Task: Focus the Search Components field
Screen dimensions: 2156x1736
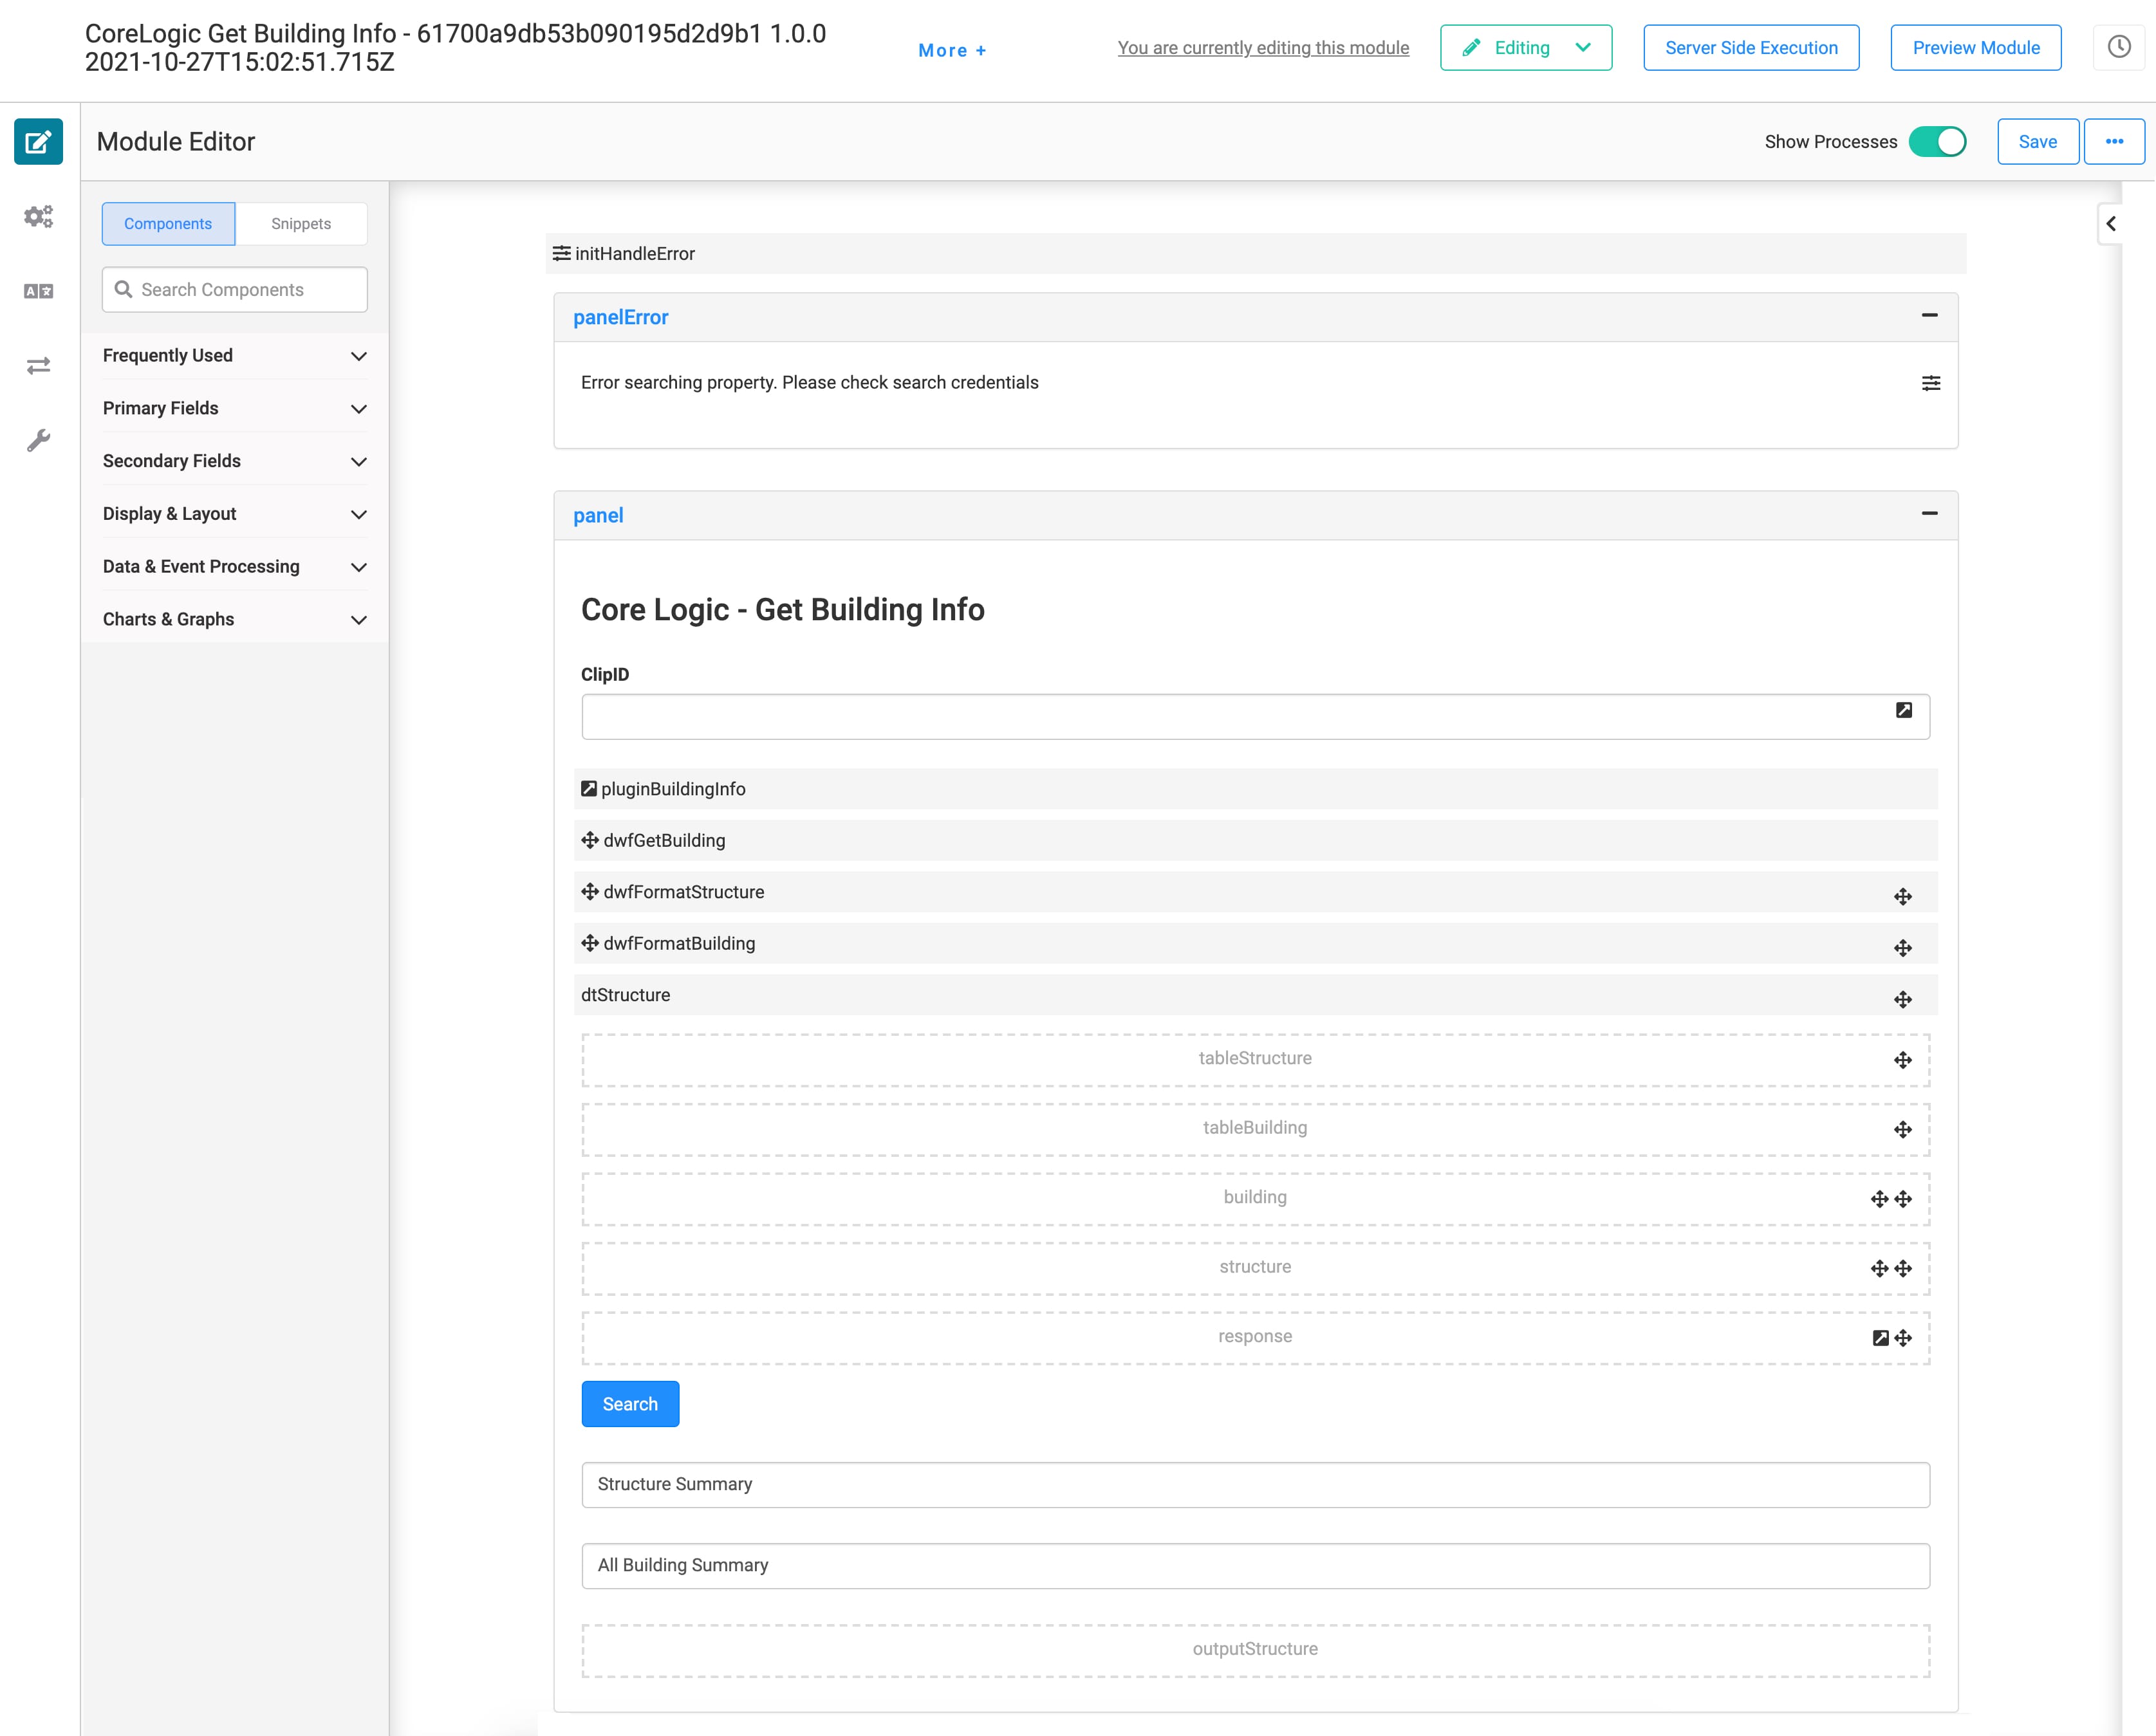Action: pos(235,289)
